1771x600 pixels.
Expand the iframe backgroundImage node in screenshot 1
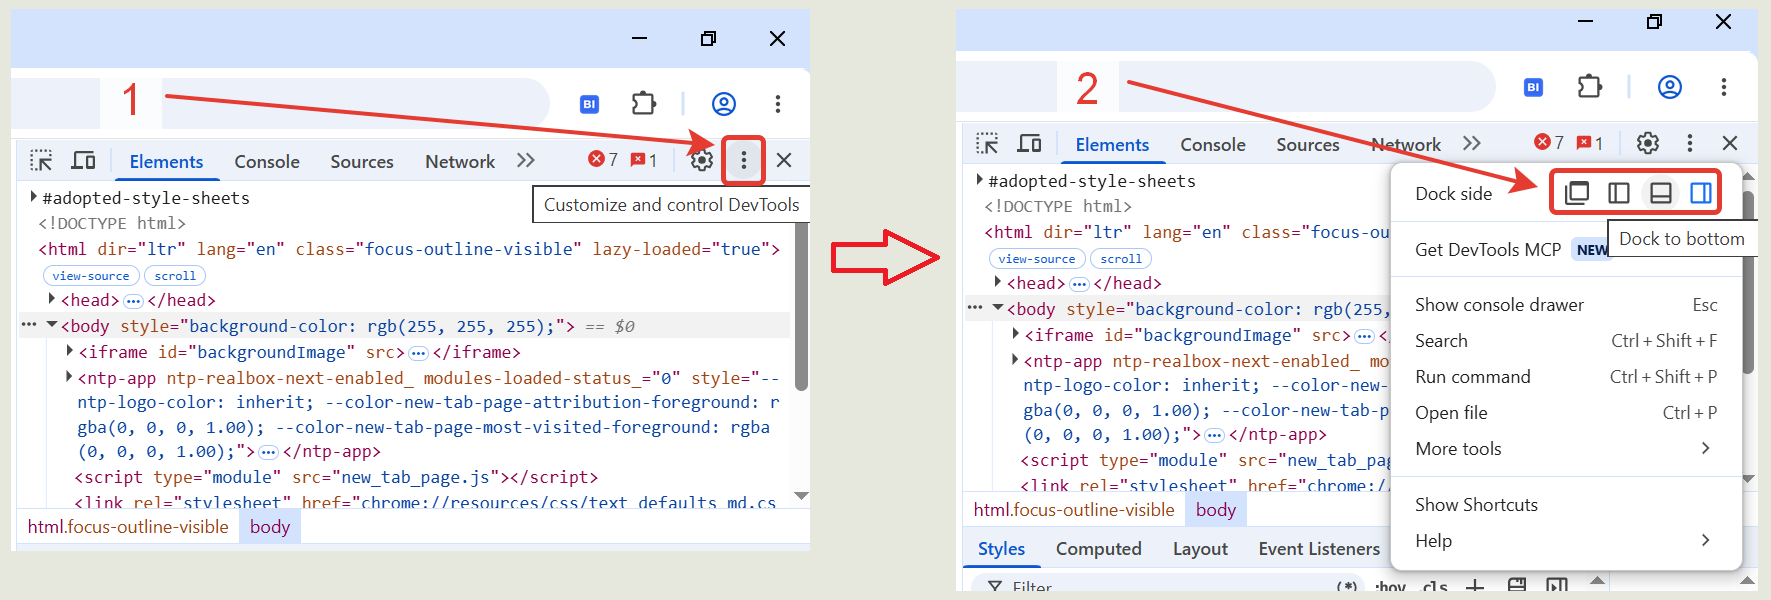click(70, 351)
